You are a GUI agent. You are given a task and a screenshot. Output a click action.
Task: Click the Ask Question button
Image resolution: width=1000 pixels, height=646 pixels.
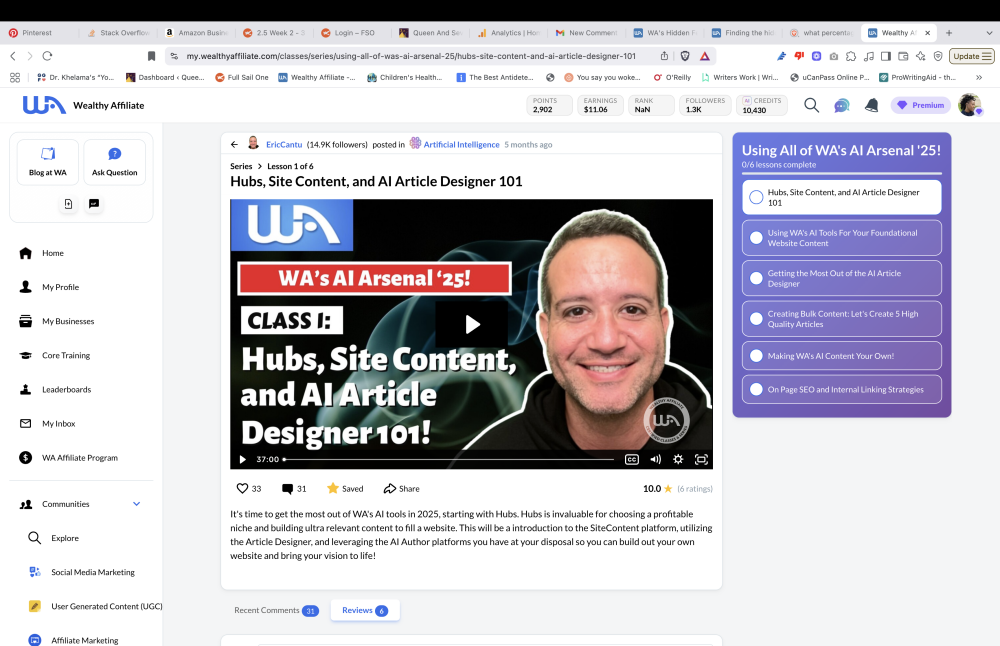click(x=114, y=162)
